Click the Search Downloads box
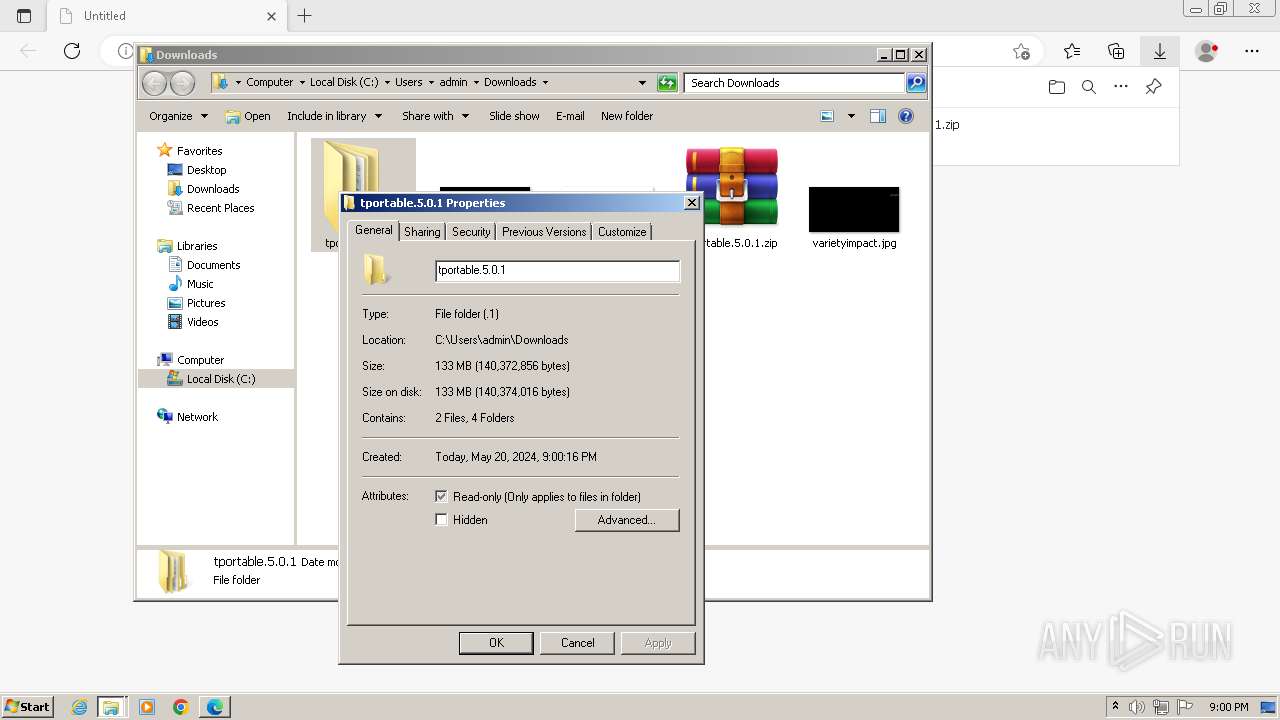Screen dimensions: 1280x720 796,83
